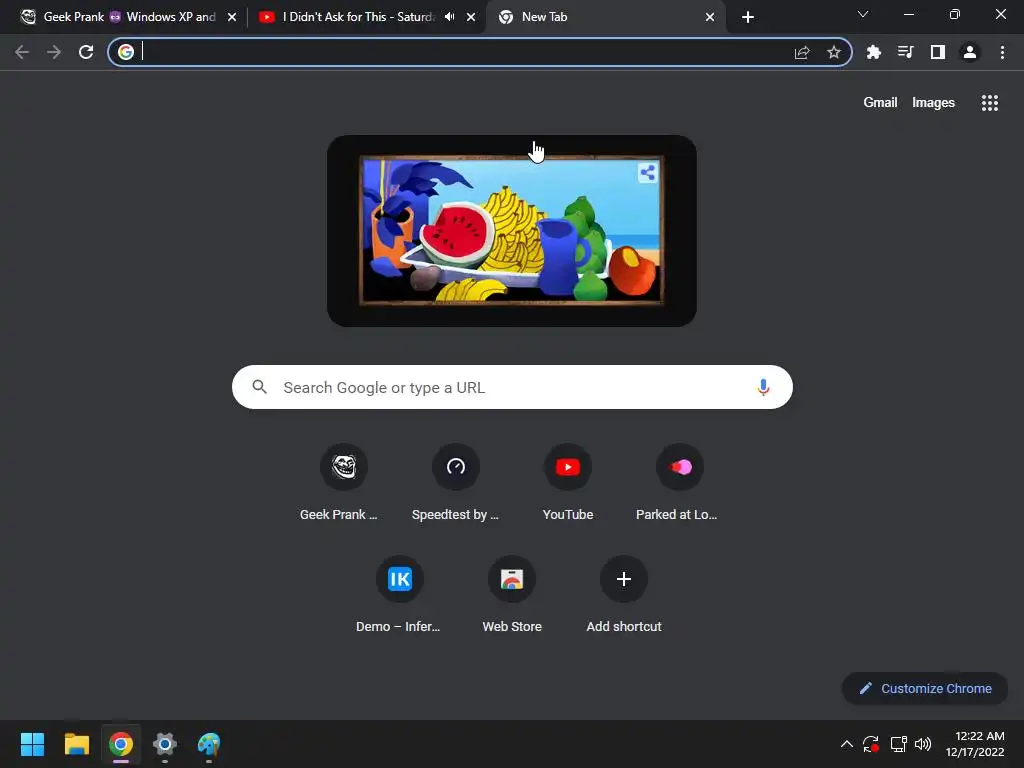Open the media controls icon in toolbar

pos(906,52)
